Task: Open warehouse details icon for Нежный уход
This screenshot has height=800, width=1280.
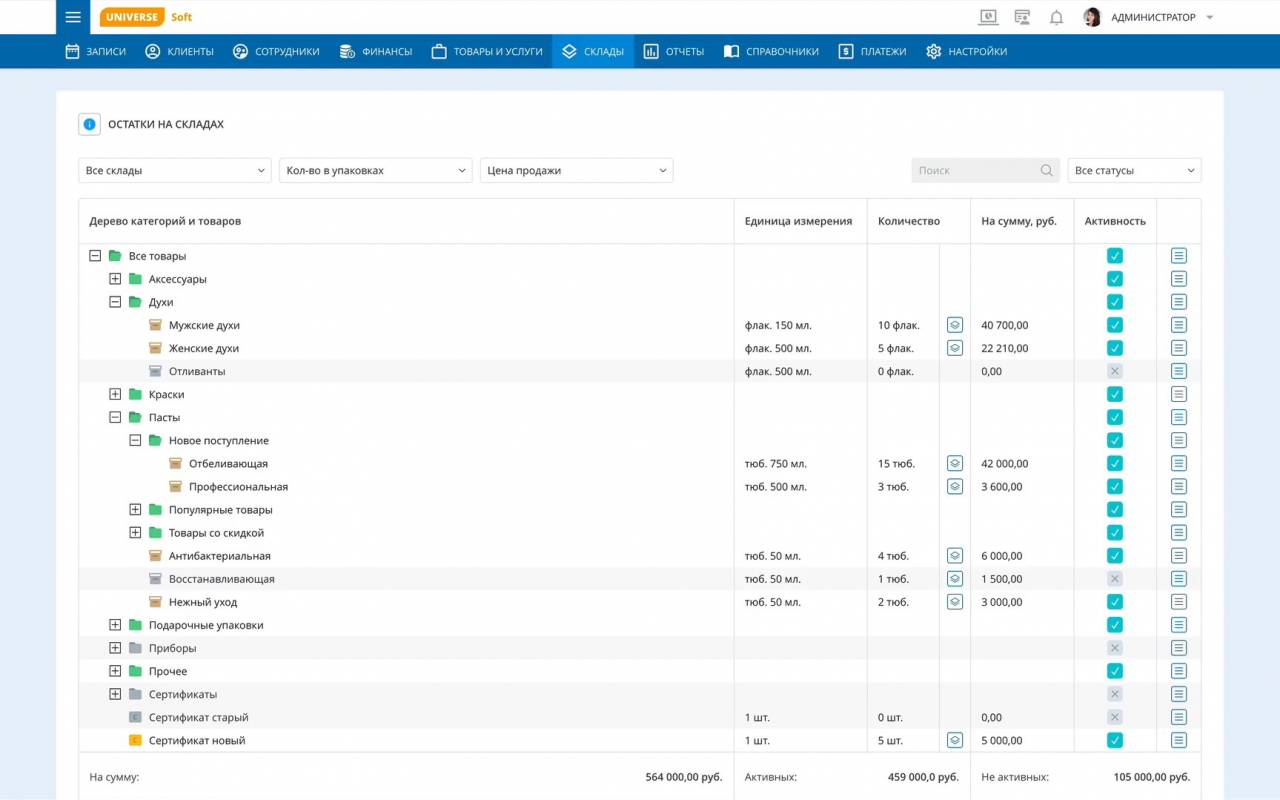Action: pos(955,602)
